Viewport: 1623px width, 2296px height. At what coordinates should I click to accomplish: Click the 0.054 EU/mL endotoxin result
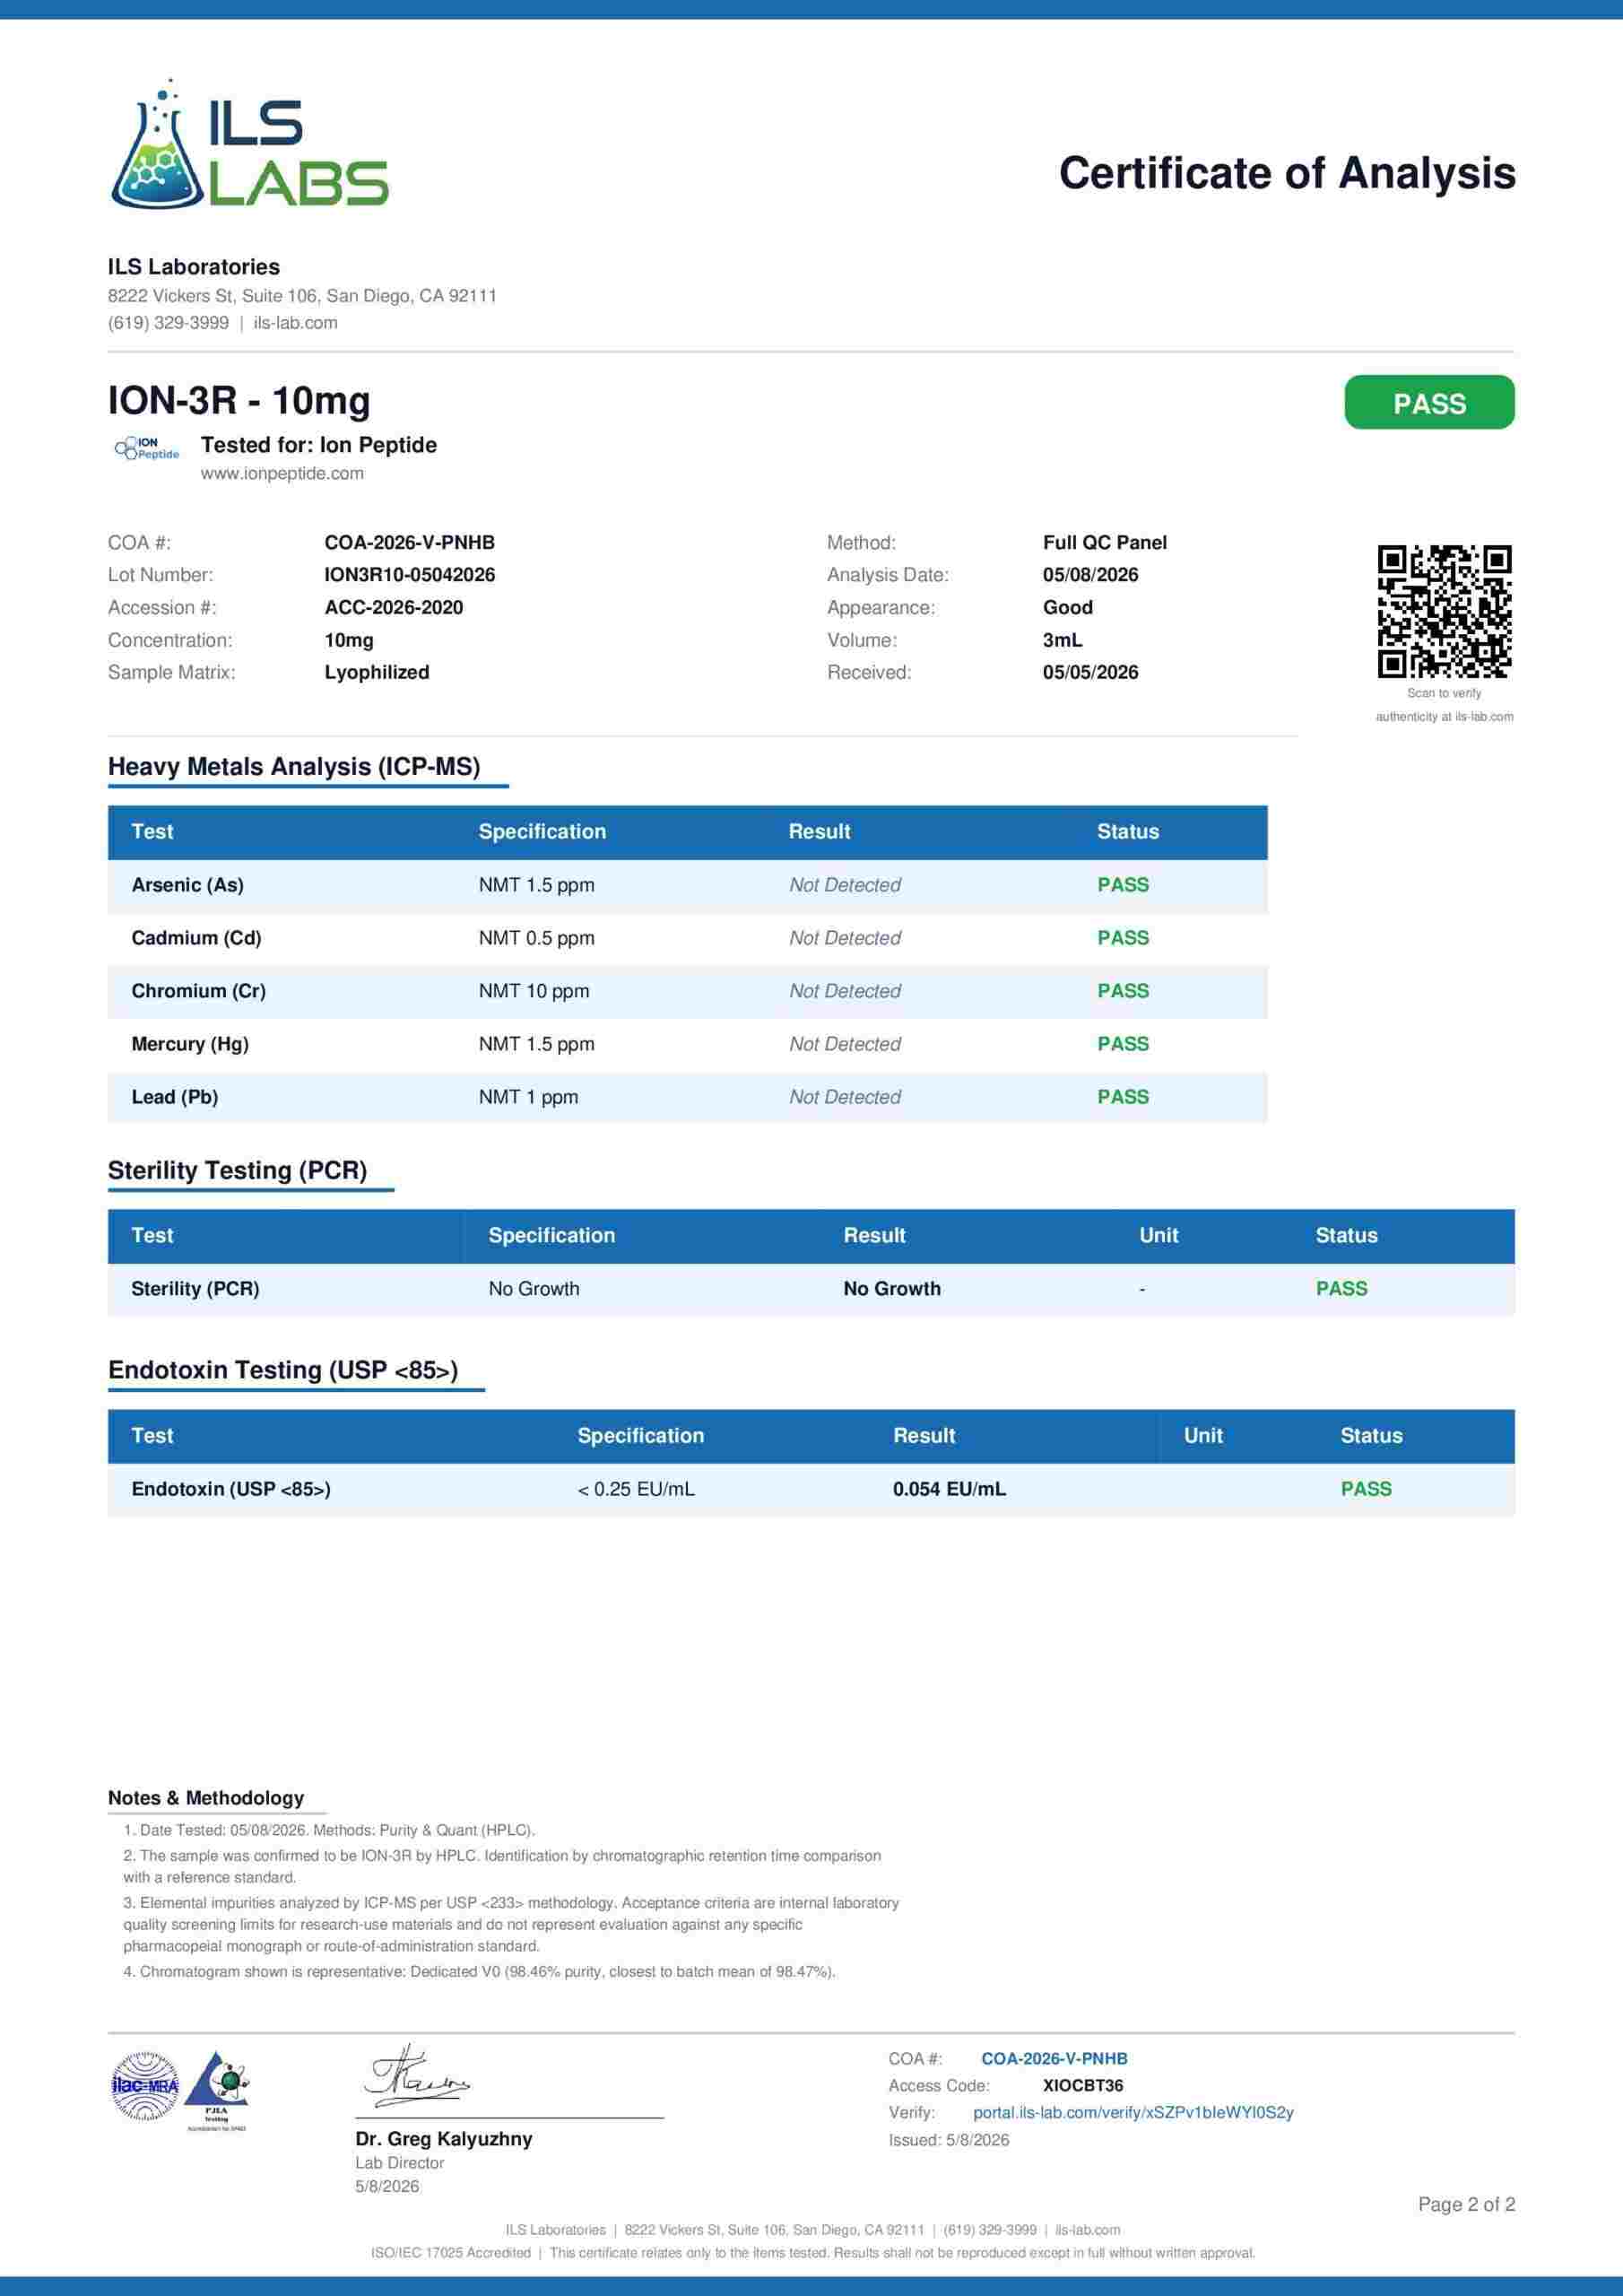click(x=949, y=1489)
